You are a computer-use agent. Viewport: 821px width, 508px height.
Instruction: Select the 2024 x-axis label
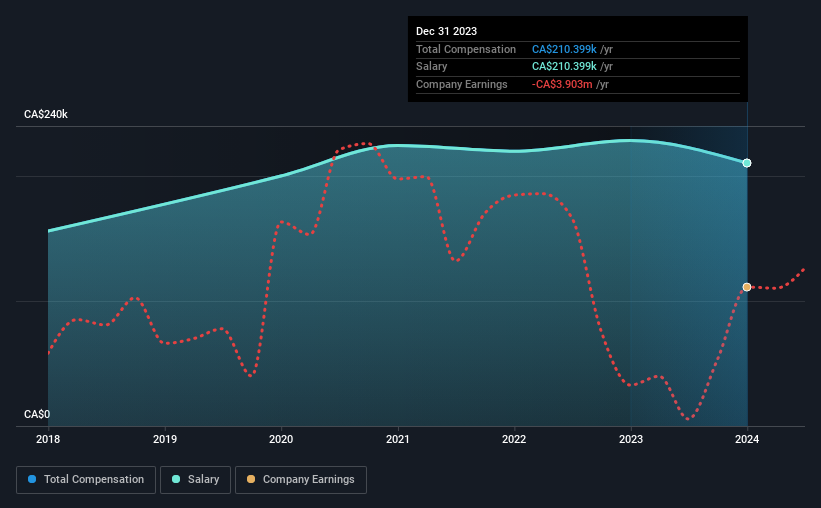(x=747, y=439)
